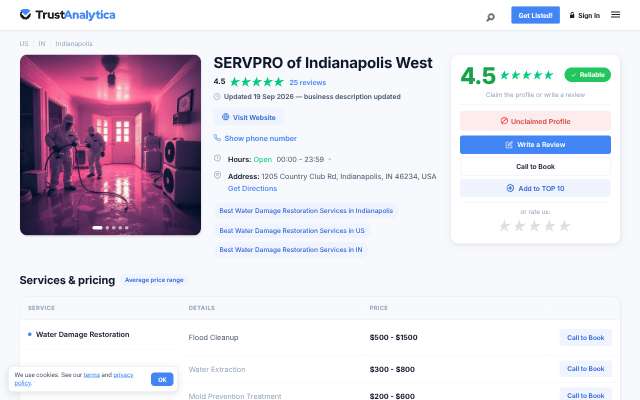Click the $300 - $800 price

(x=392, y=369)
